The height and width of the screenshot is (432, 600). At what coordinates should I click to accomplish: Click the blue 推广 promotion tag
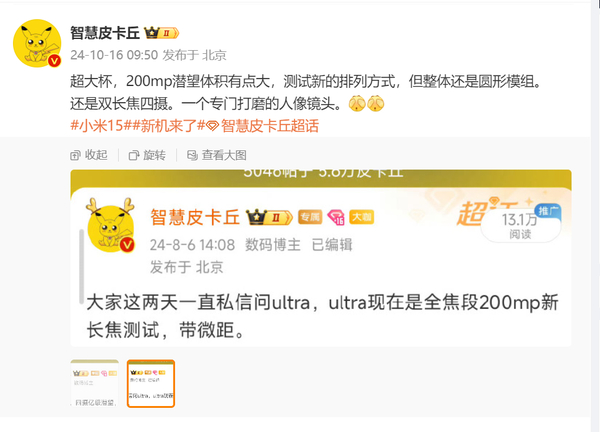tap(548, 211)
